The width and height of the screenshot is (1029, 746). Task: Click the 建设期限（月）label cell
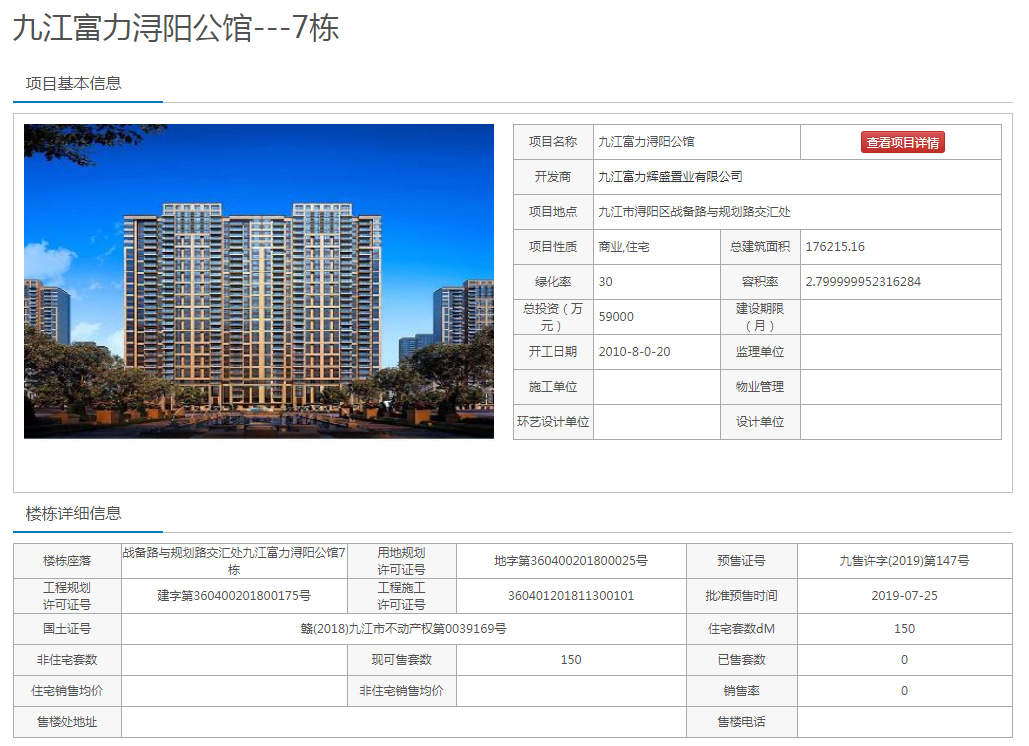760,317
